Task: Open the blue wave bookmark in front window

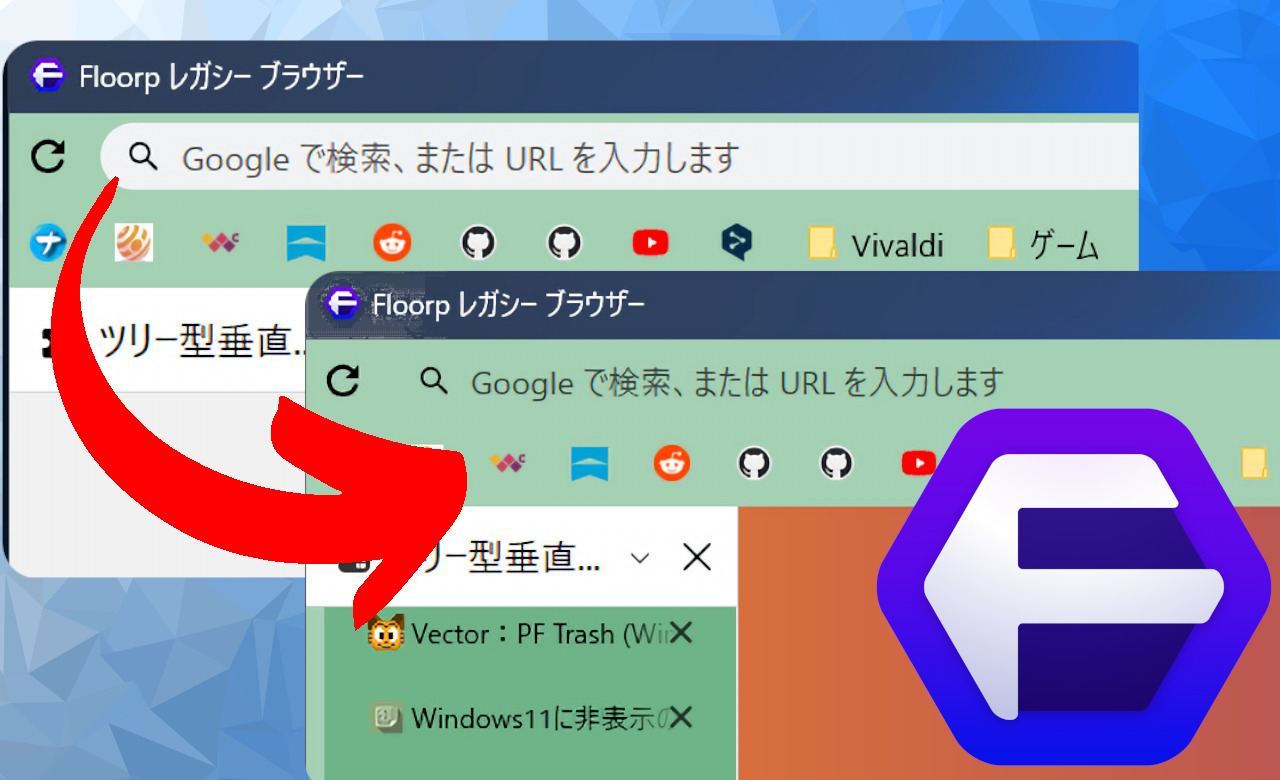Action: pos(590,463)
